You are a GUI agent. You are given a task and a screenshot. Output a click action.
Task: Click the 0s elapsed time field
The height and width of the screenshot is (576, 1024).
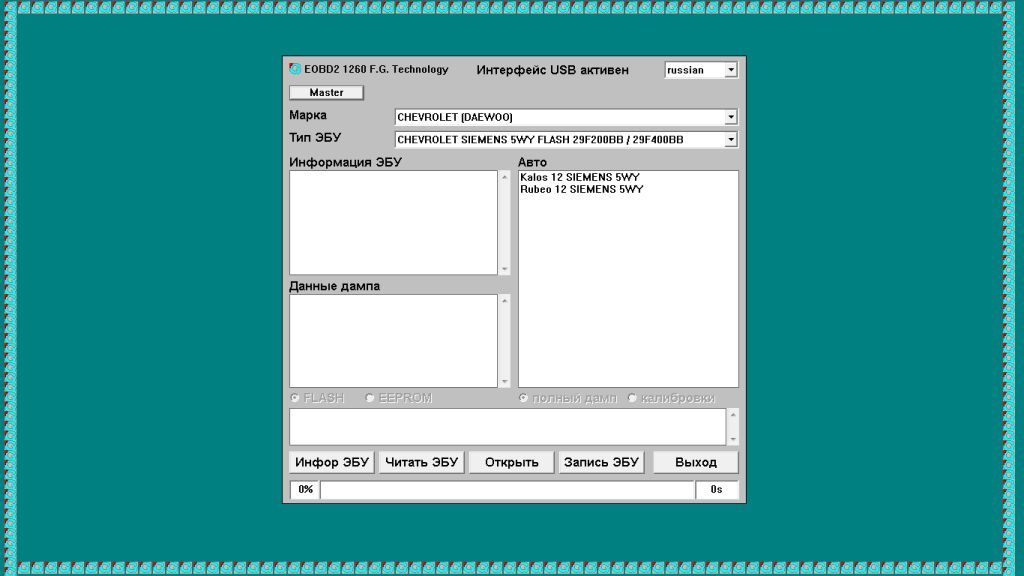pyautogui.click(x=716, y=490)
